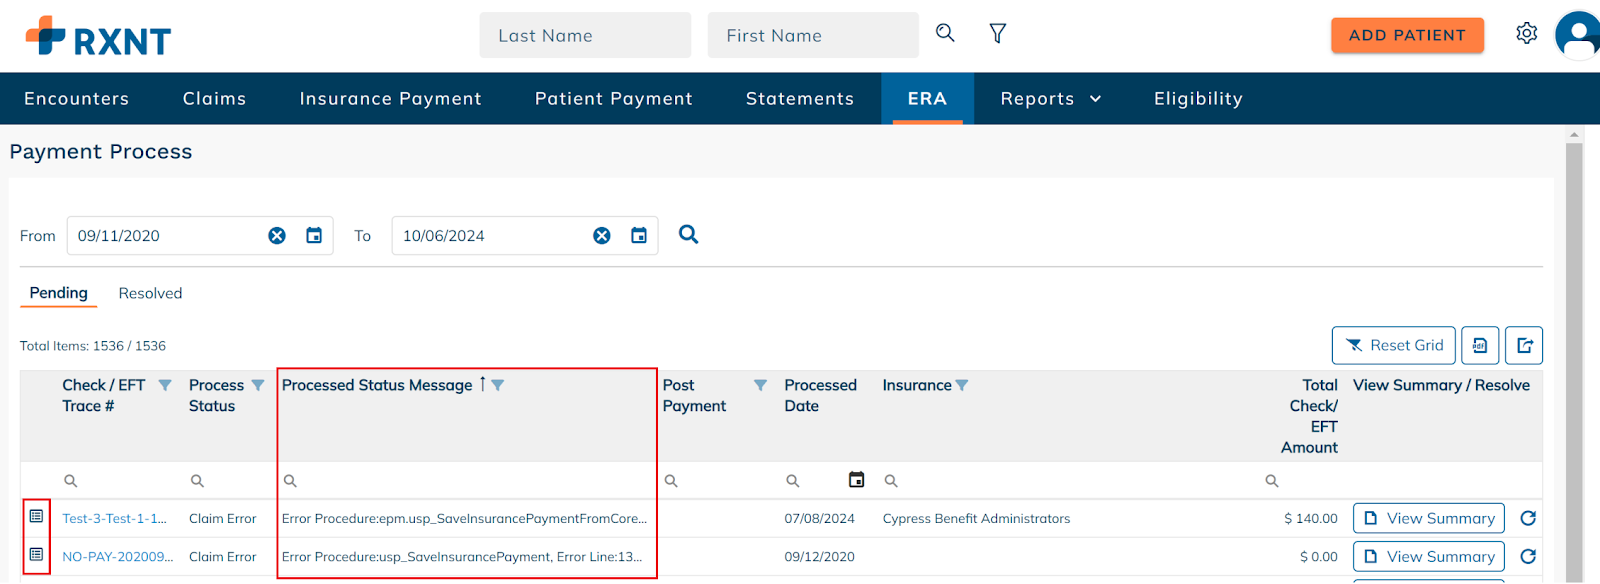Open the Post Payment column filter

coord(760,386)
